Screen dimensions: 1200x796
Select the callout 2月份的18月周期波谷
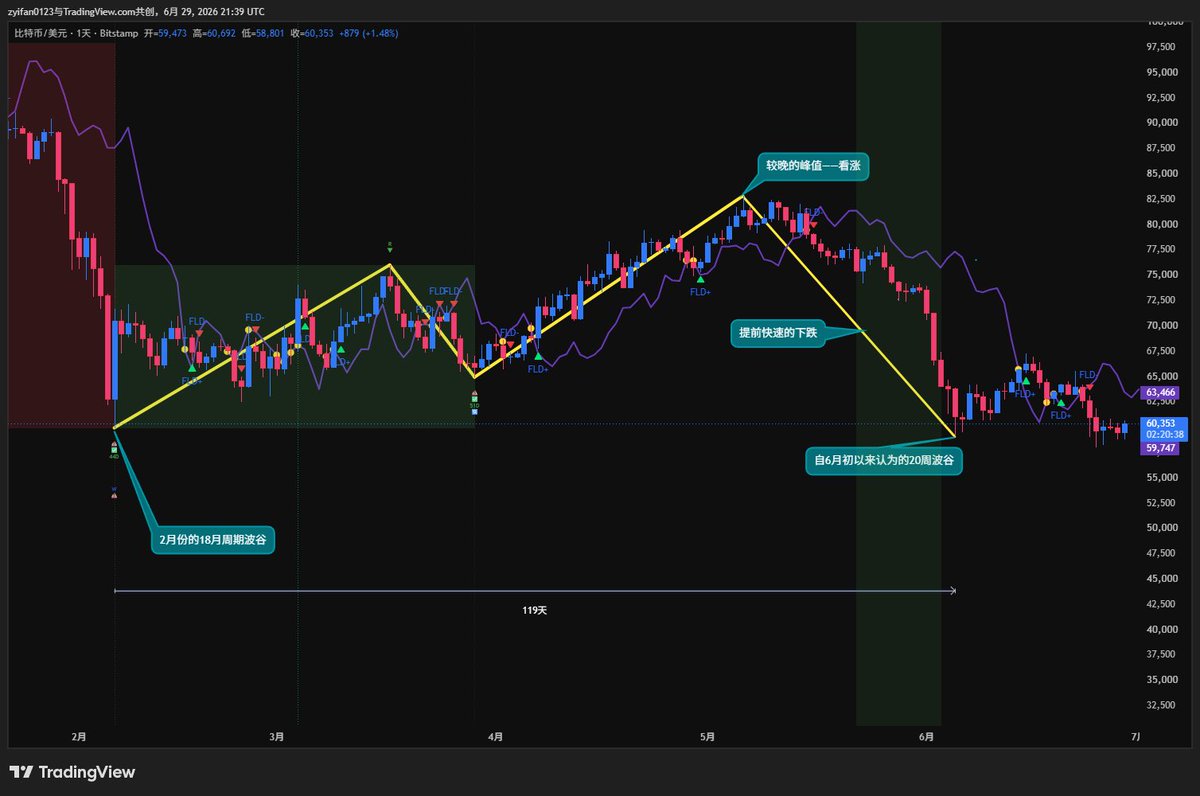(x=213, y=540)
